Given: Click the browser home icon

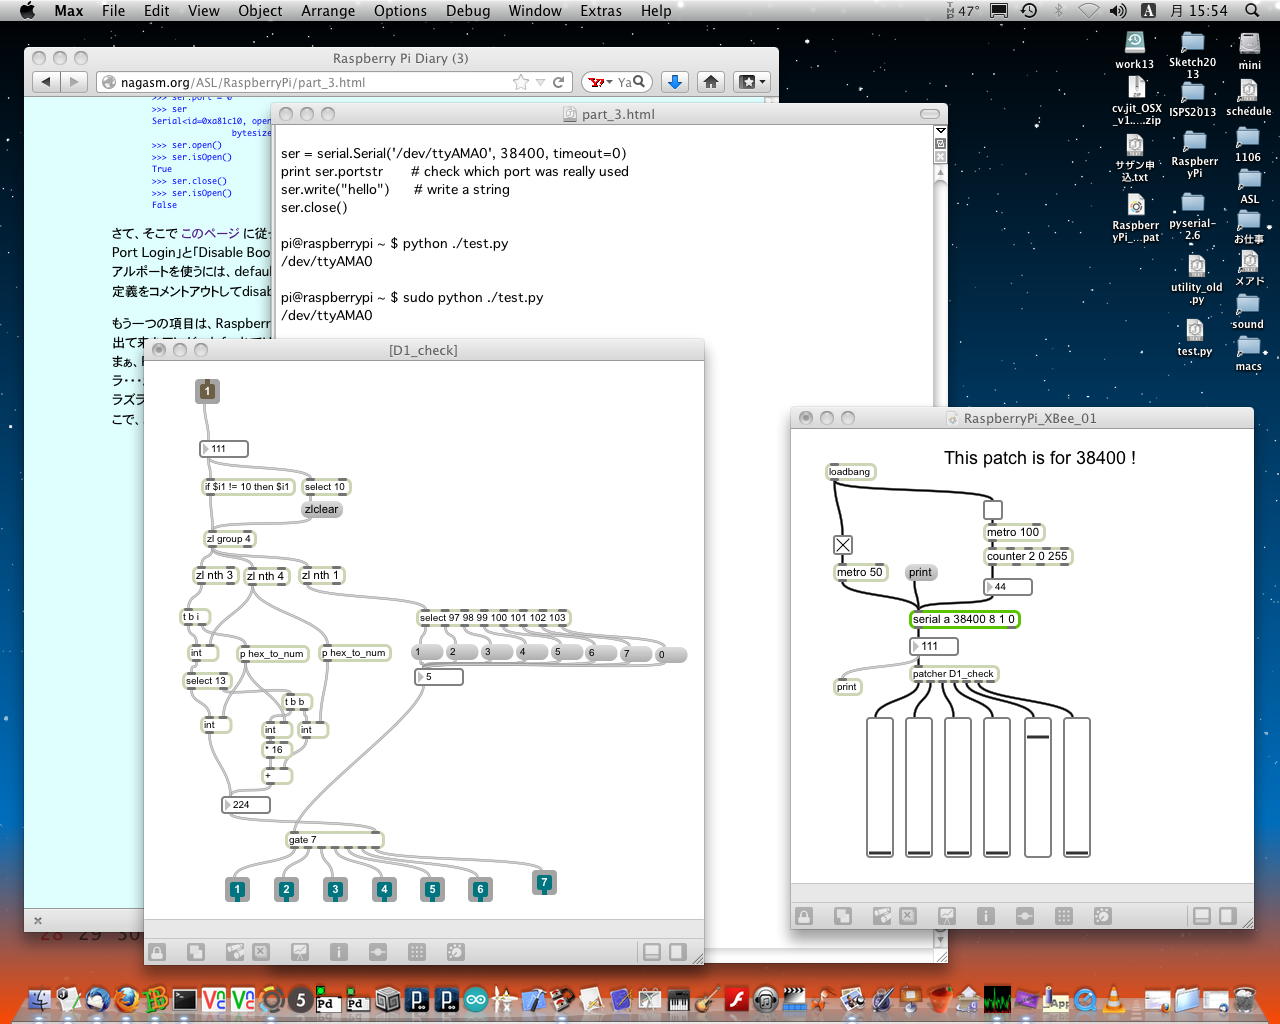Looking at the screenshot, I should [711, 82].
